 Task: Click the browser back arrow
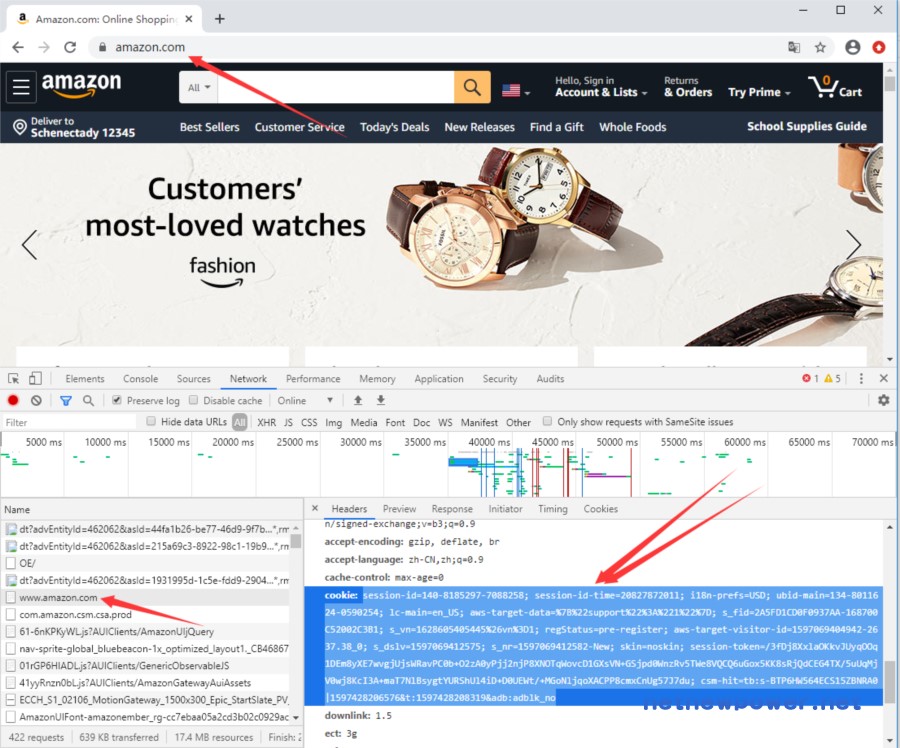tap(18, 47)
